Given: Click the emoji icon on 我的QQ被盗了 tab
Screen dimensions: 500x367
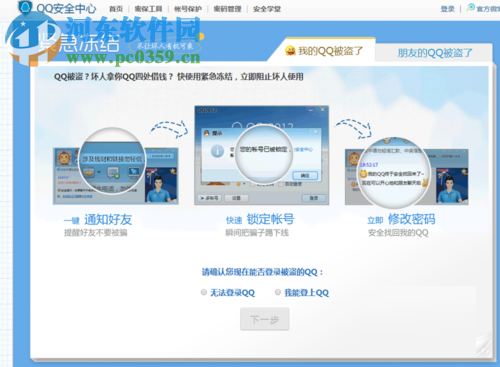Looking at the screenshot, I should pyautogui.click(x=290, y=51).
